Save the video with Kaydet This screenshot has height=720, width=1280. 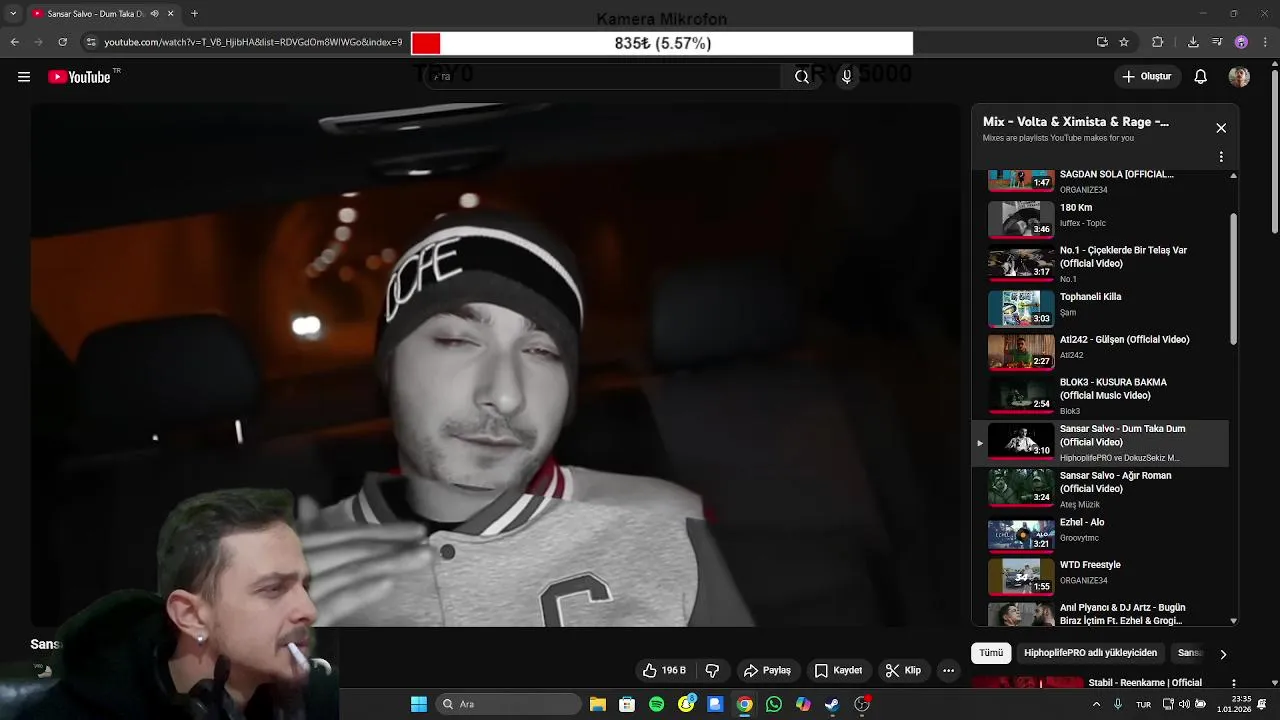(x=838, y=670)
